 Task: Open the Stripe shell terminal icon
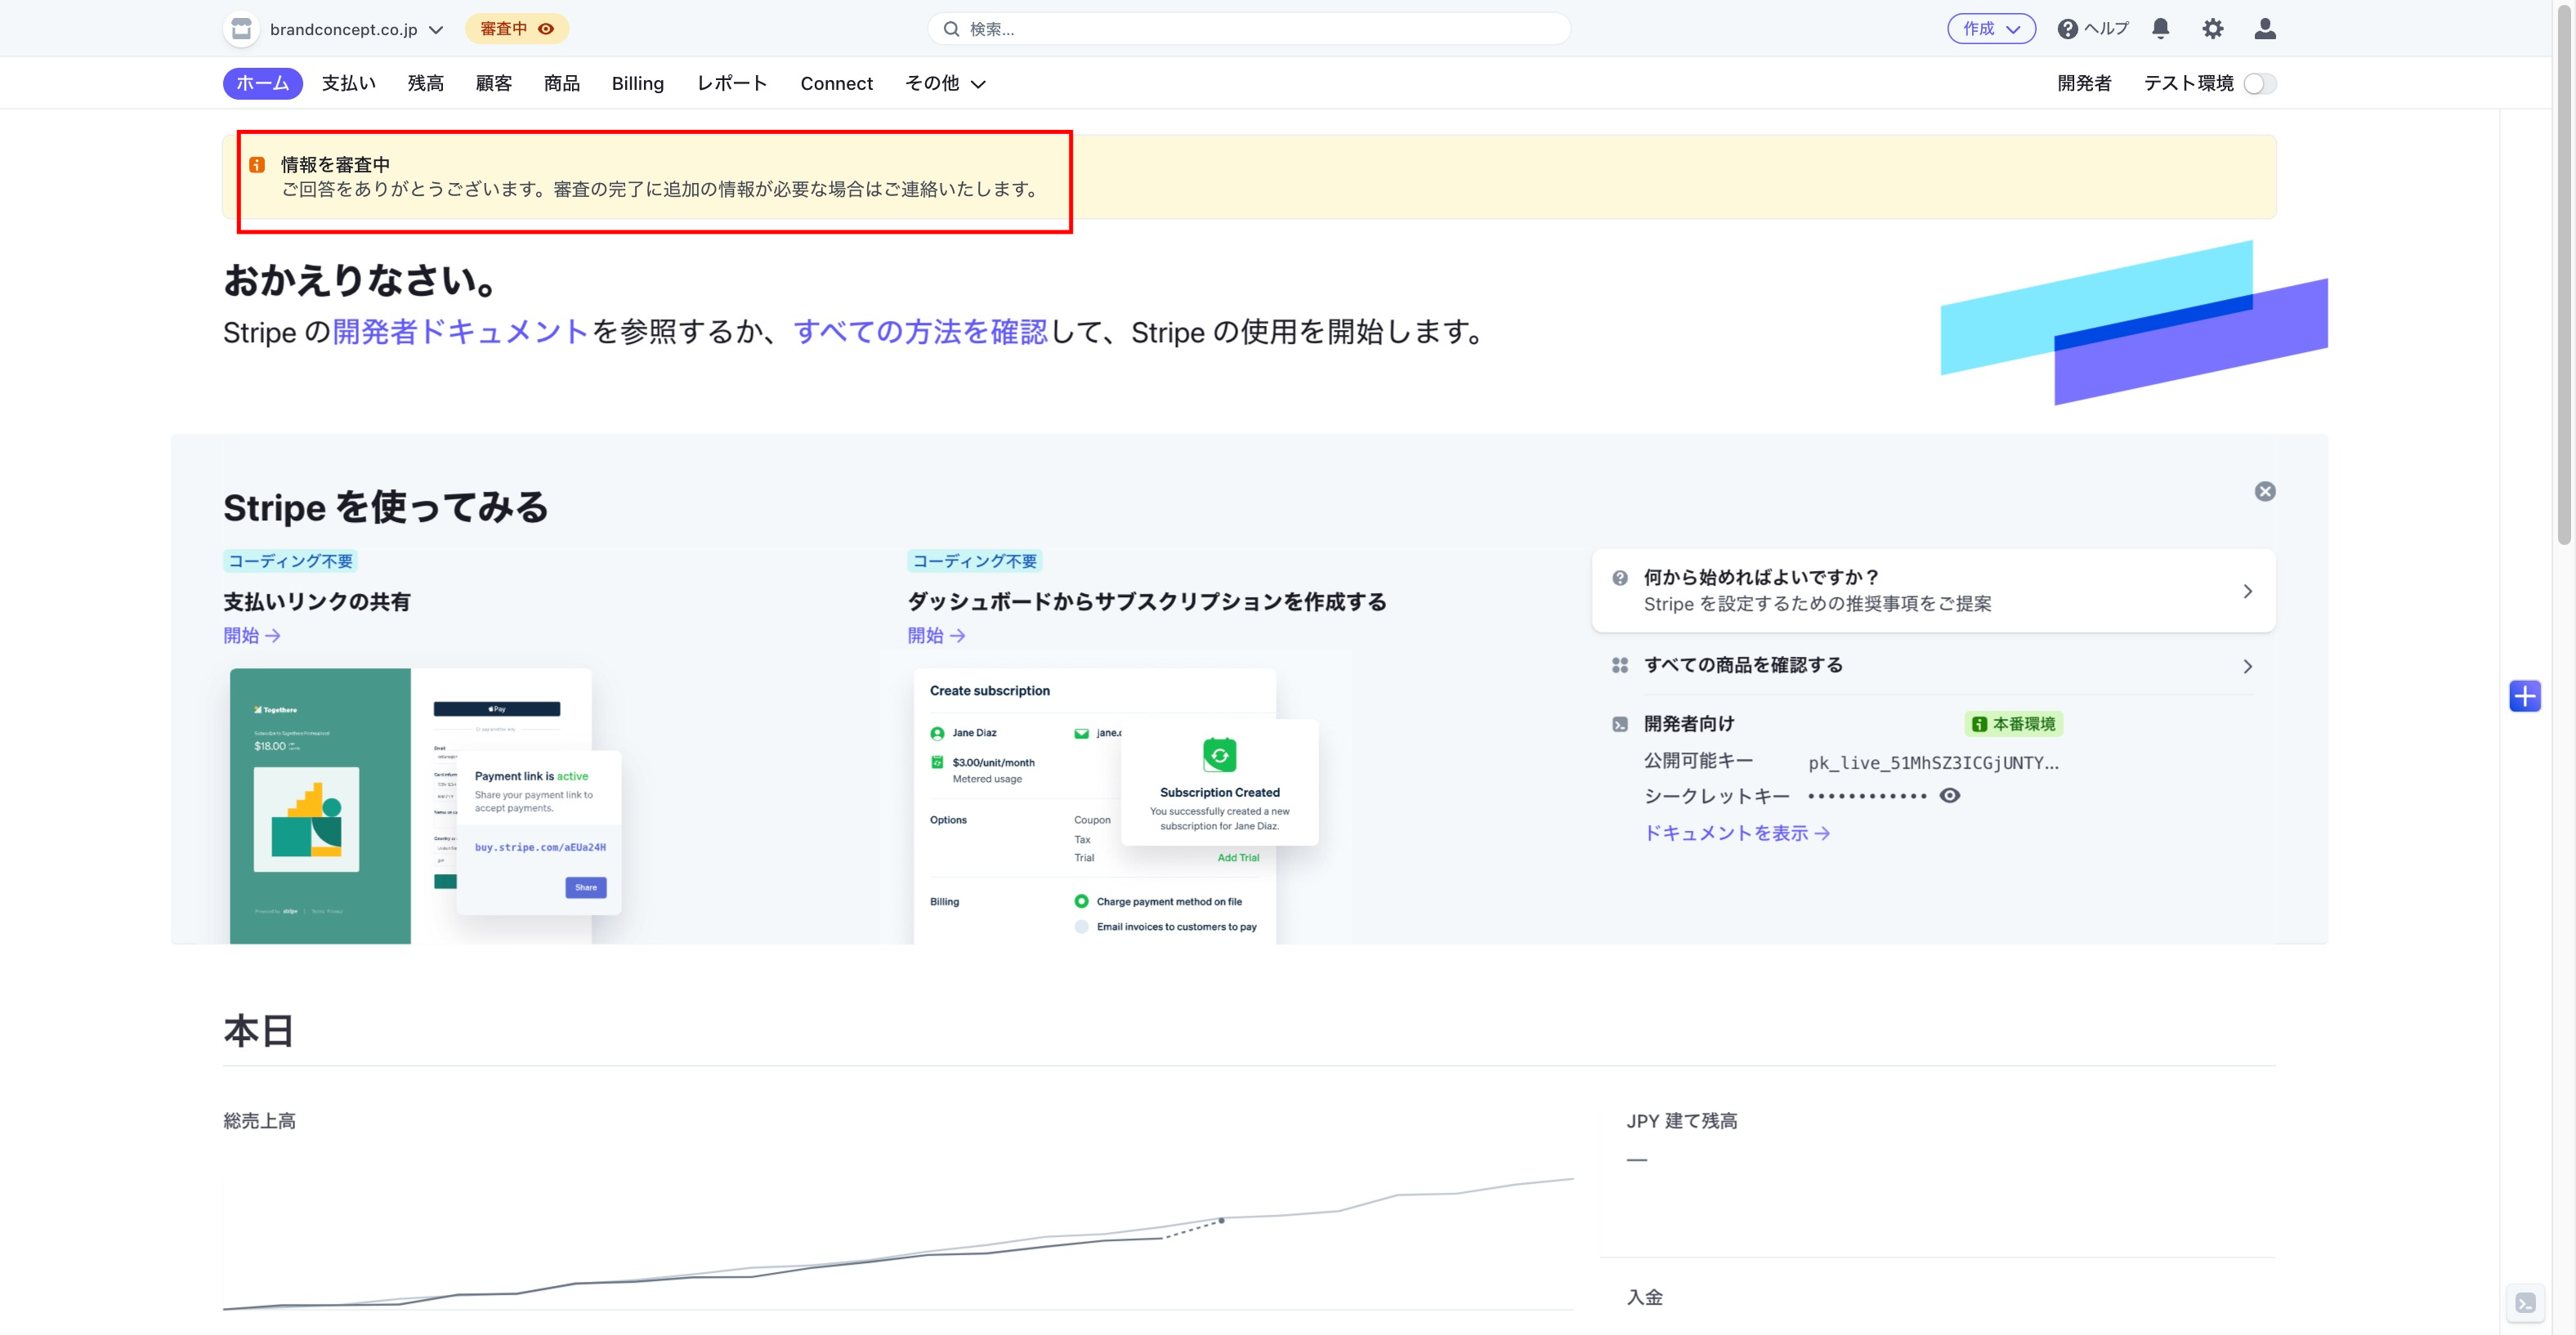click(2525, 1303)
